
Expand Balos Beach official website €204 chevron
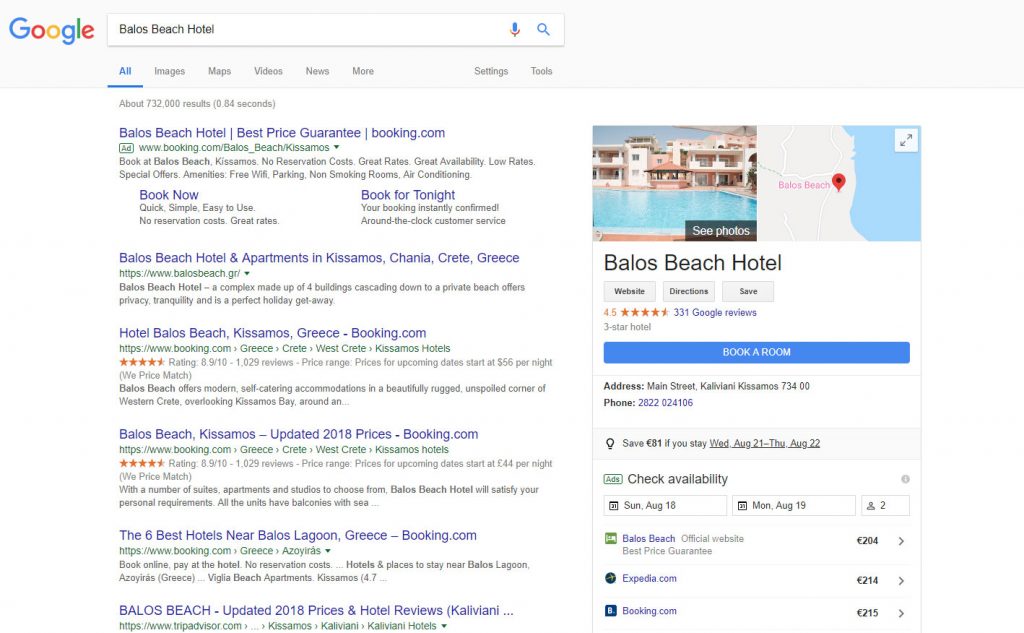click(901, 541)
